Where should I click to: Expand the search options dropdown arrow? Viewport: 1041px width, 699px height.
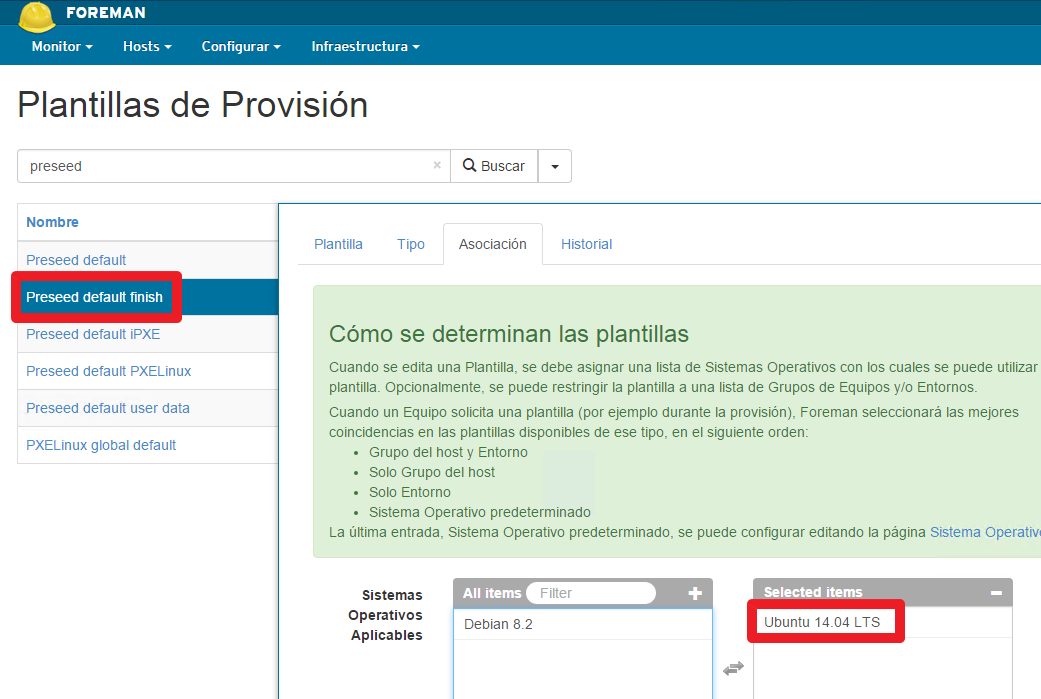[x=555, y=166]
